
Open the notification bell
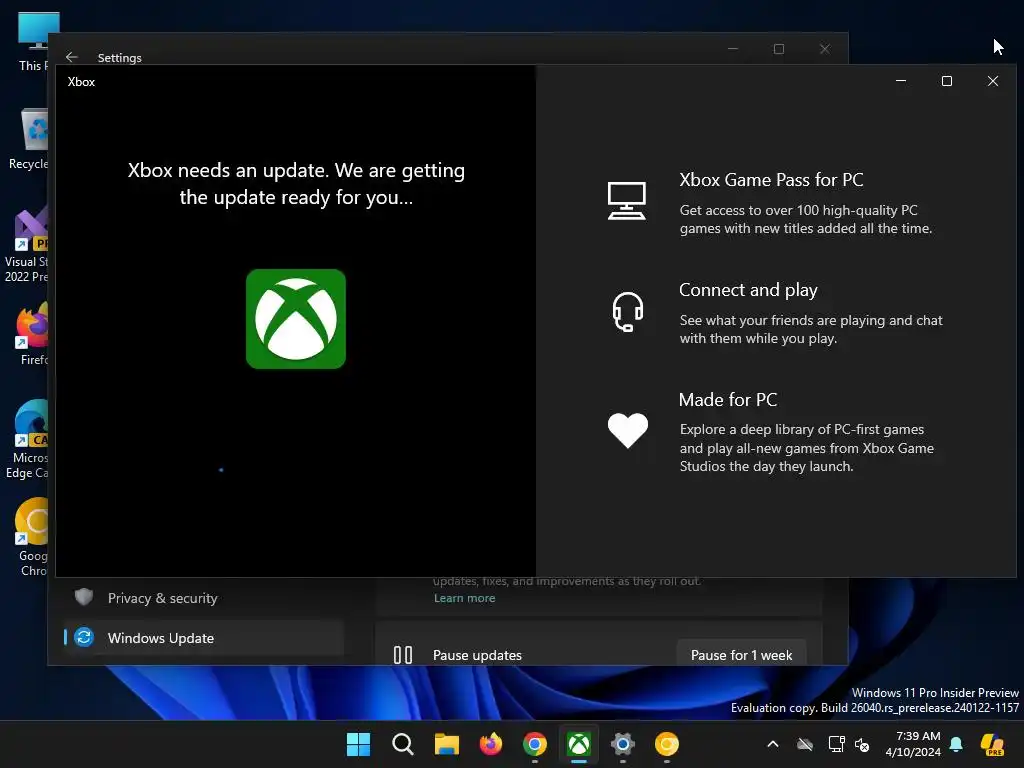[x=956, y=744]
